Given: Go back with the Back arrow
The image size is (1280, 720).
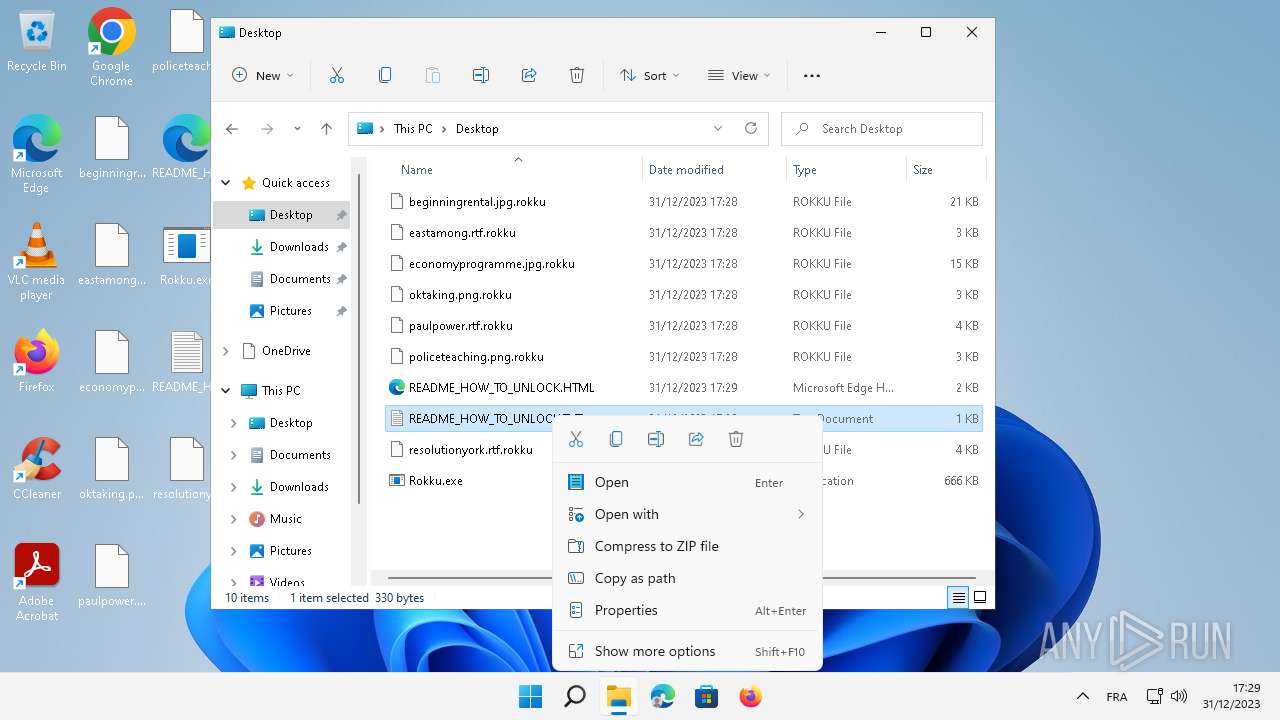Looking at the screenshot, I should click(x=232, y=129).
